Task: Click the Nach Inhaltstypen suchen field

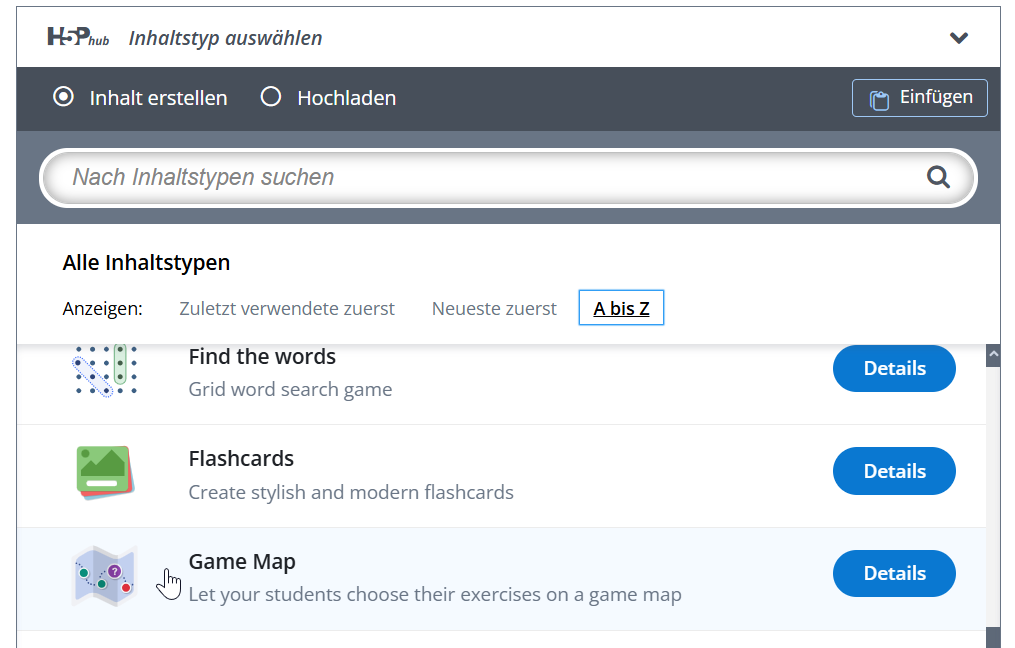Action: pyautogui.click(x=490, y=178)
